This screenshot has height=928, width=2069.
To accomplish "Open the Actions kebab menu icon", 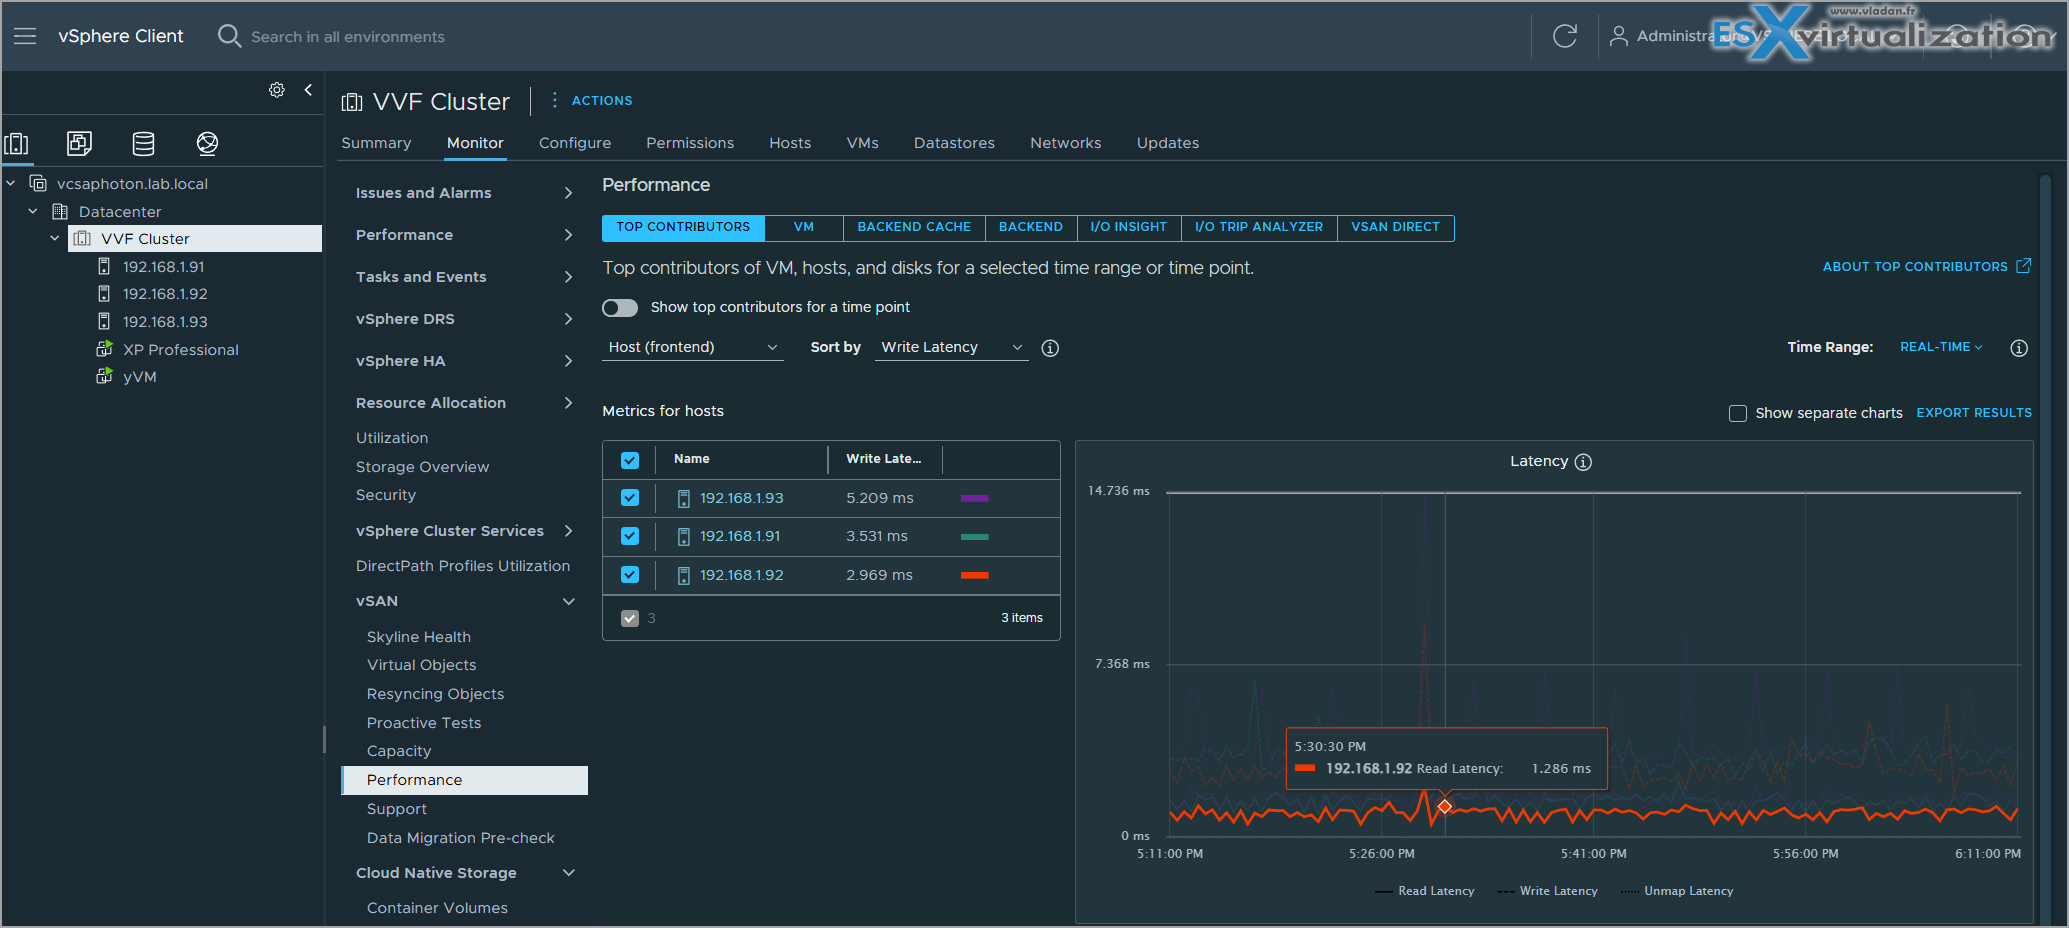I will coord(554,100).
